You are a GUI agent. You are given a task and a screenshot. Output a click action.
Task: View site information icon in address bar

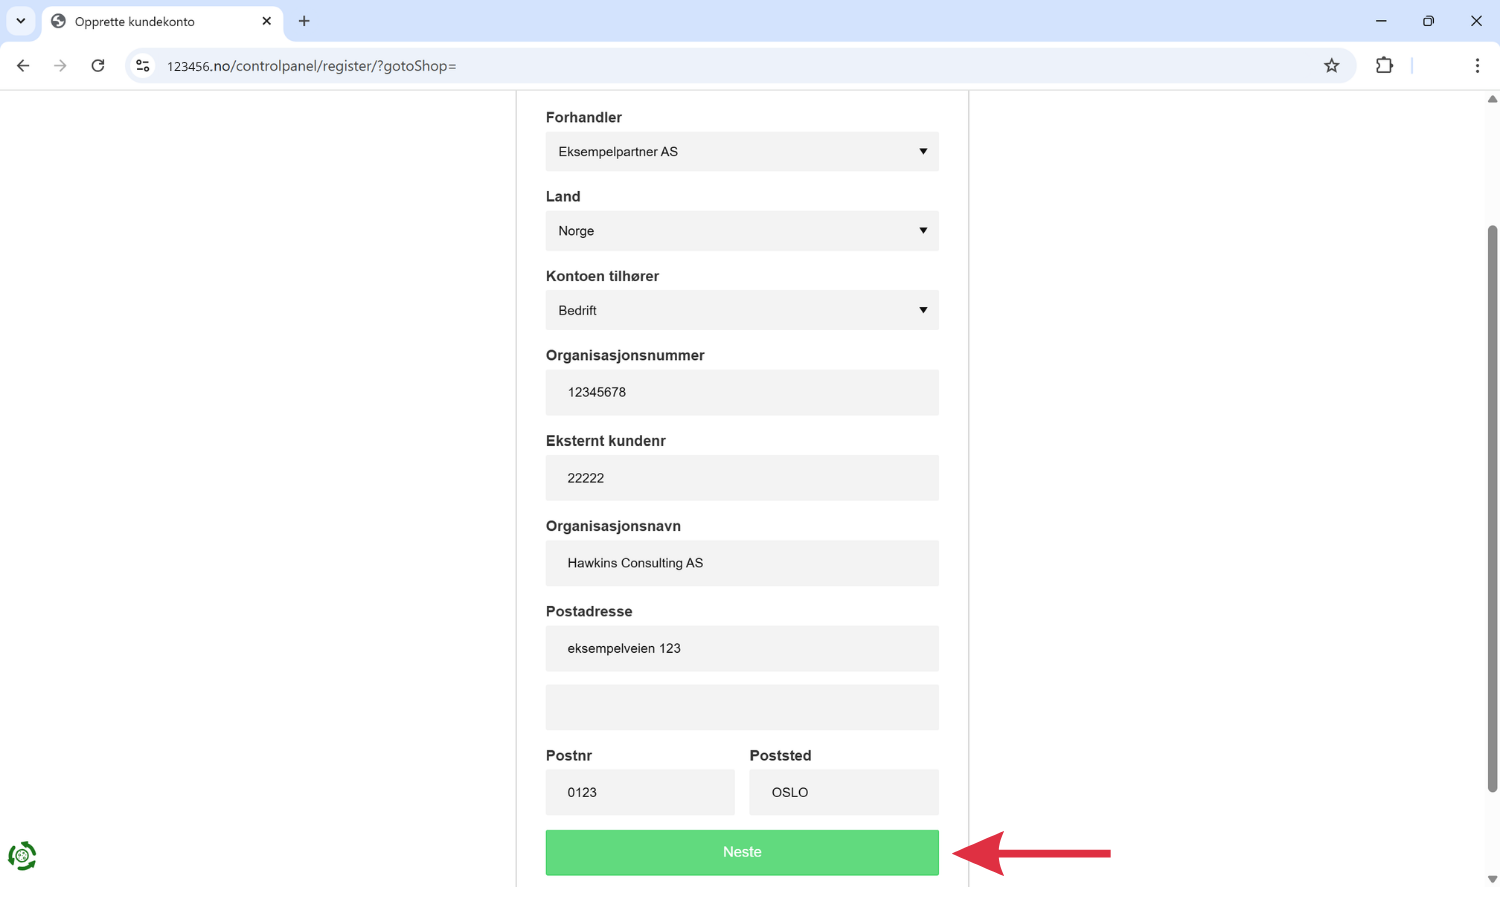143,66
